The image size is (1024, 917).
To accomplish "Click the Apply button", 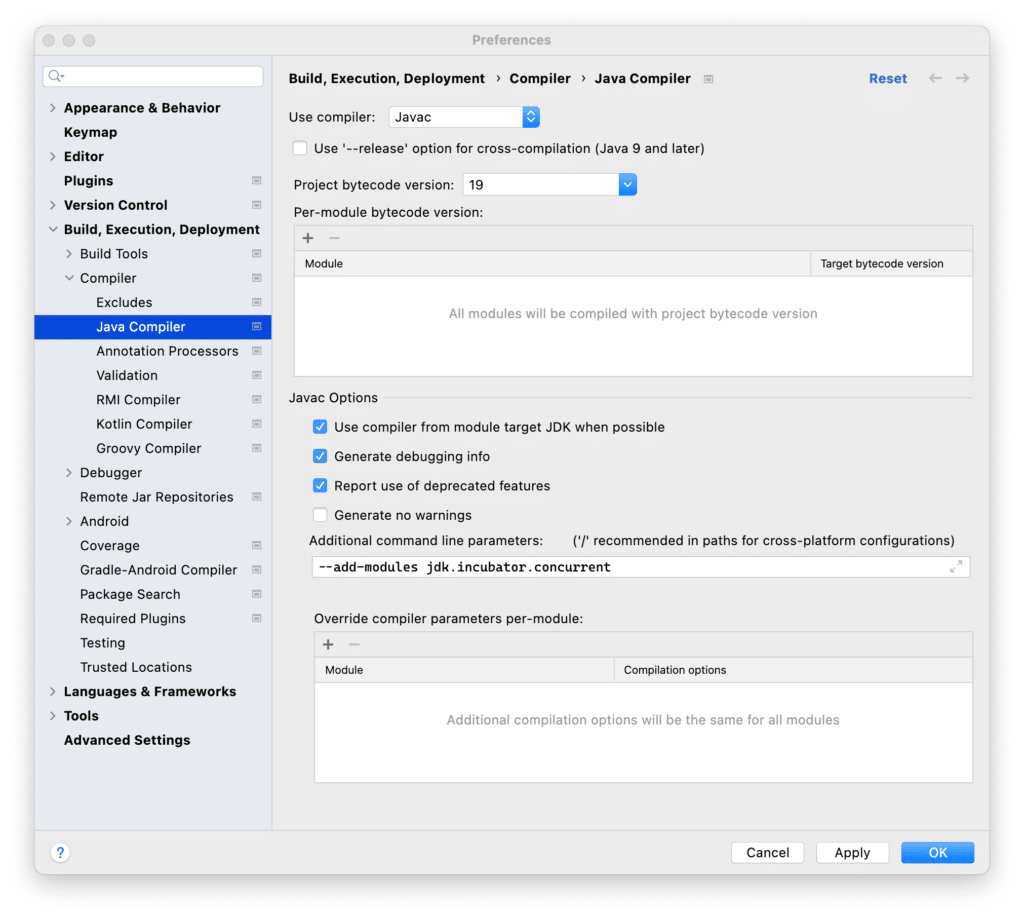I will [852, 852].
